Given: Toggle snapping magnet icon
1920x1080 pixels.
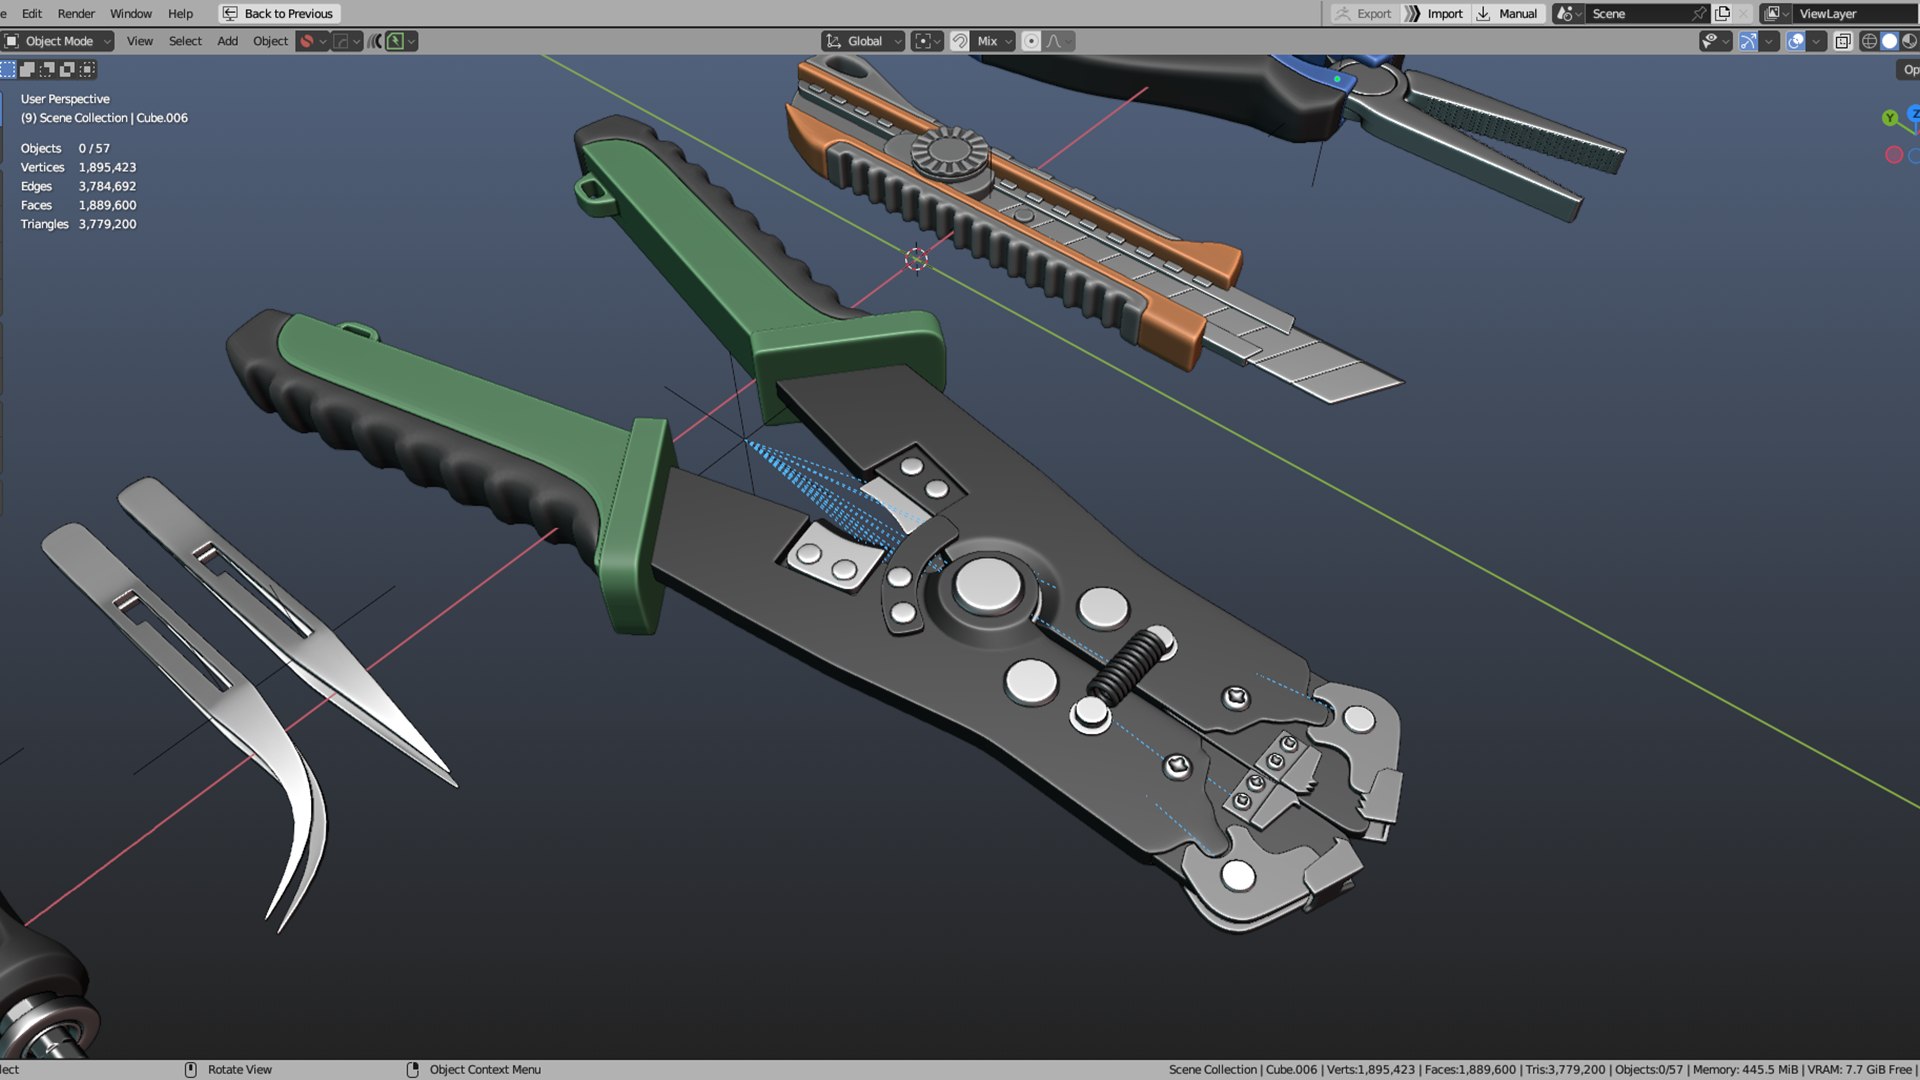Looking at the screenshot, I should click(x=959, y=41).
